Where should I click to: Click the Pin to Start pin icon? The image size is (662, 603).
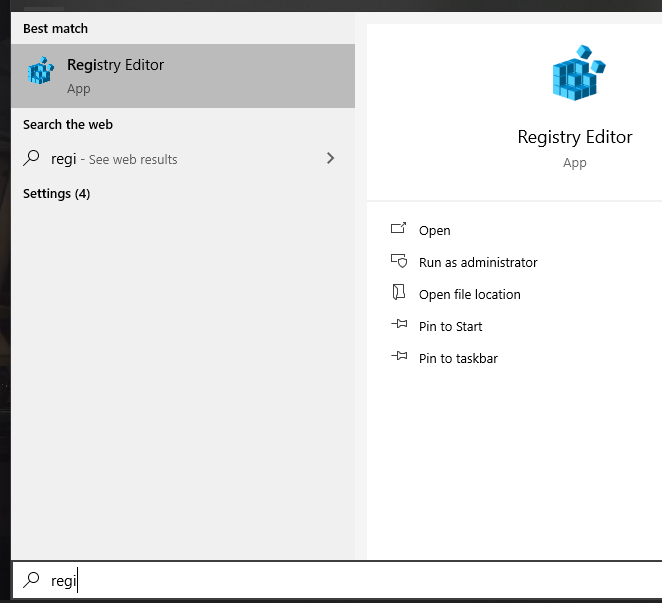[399, 324]
